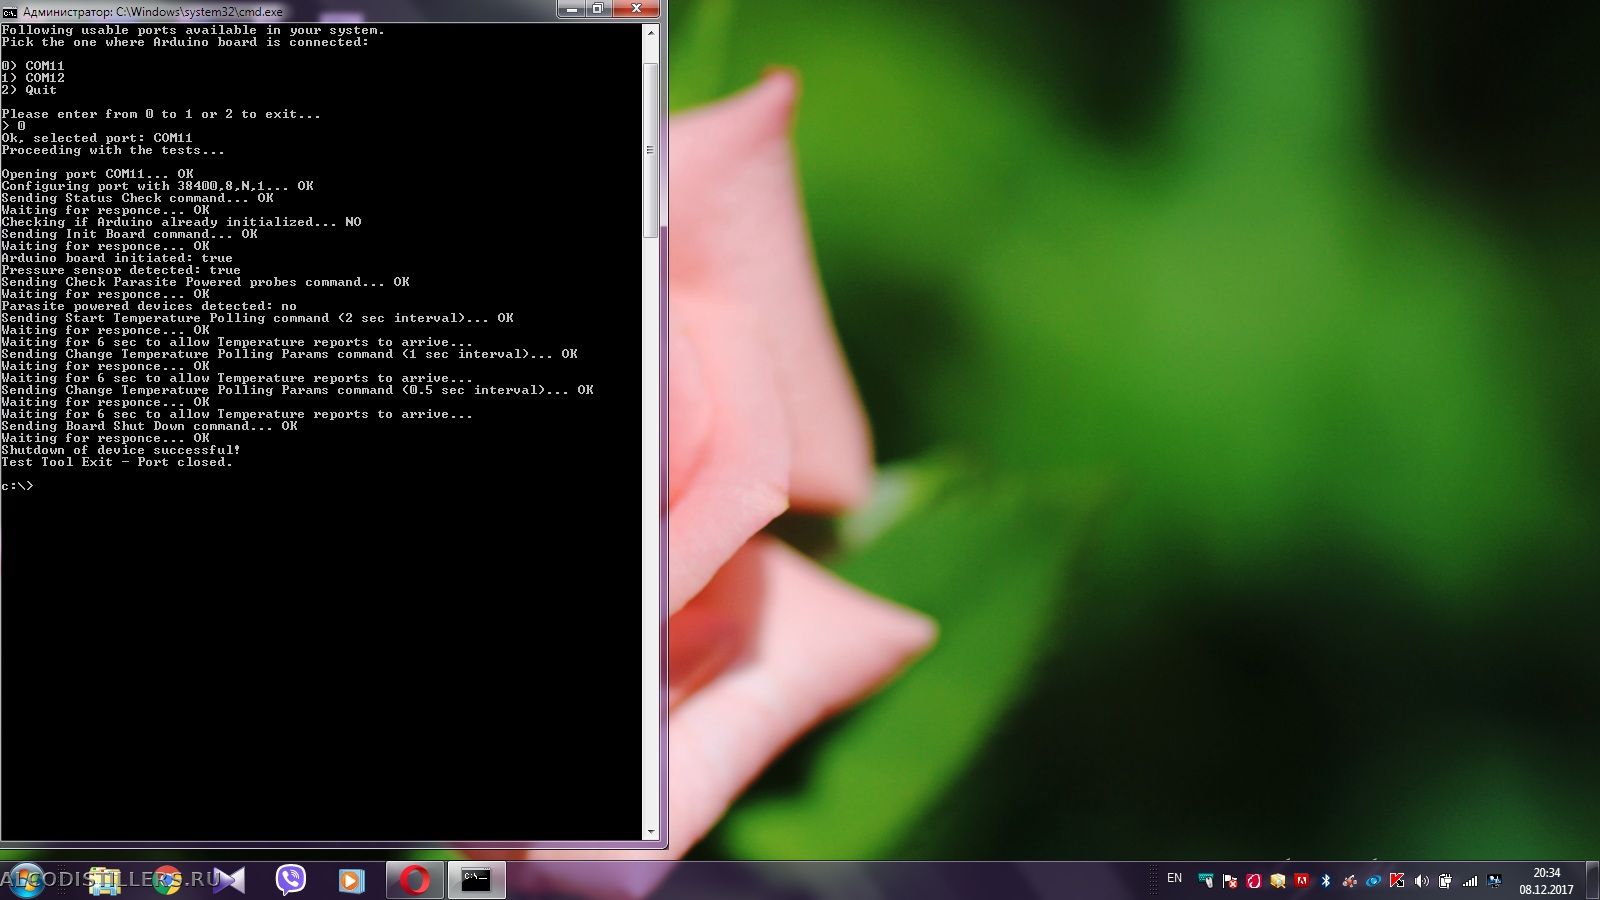Open Viber from the taskbar

tap(290, 880)
